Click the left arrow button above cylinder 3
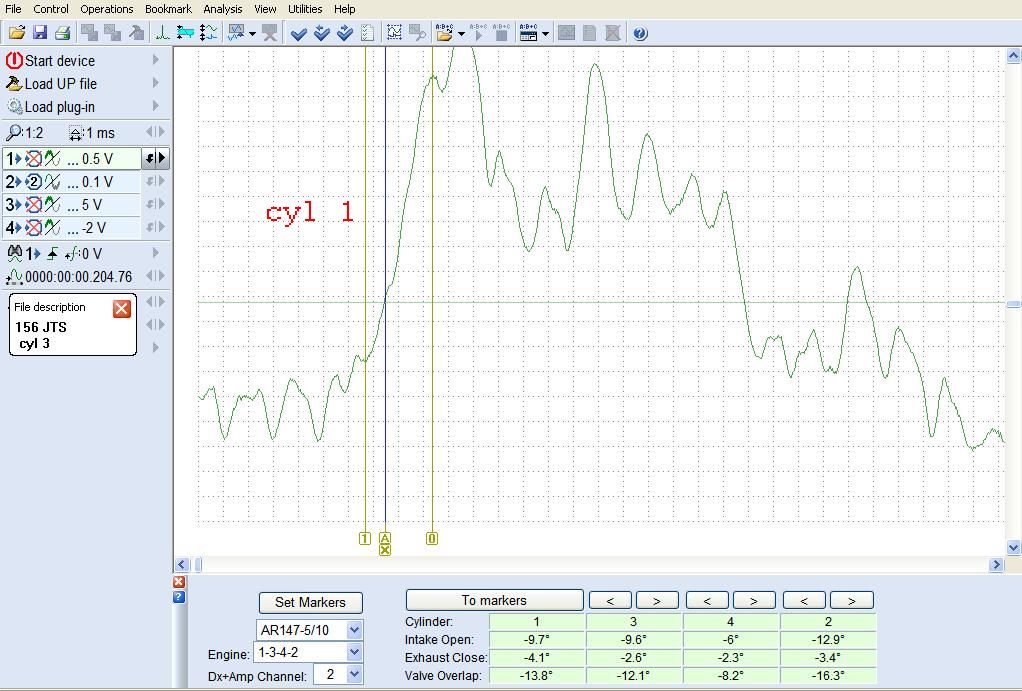This screenshot has width=1022, height=691. tap(610, 600)
